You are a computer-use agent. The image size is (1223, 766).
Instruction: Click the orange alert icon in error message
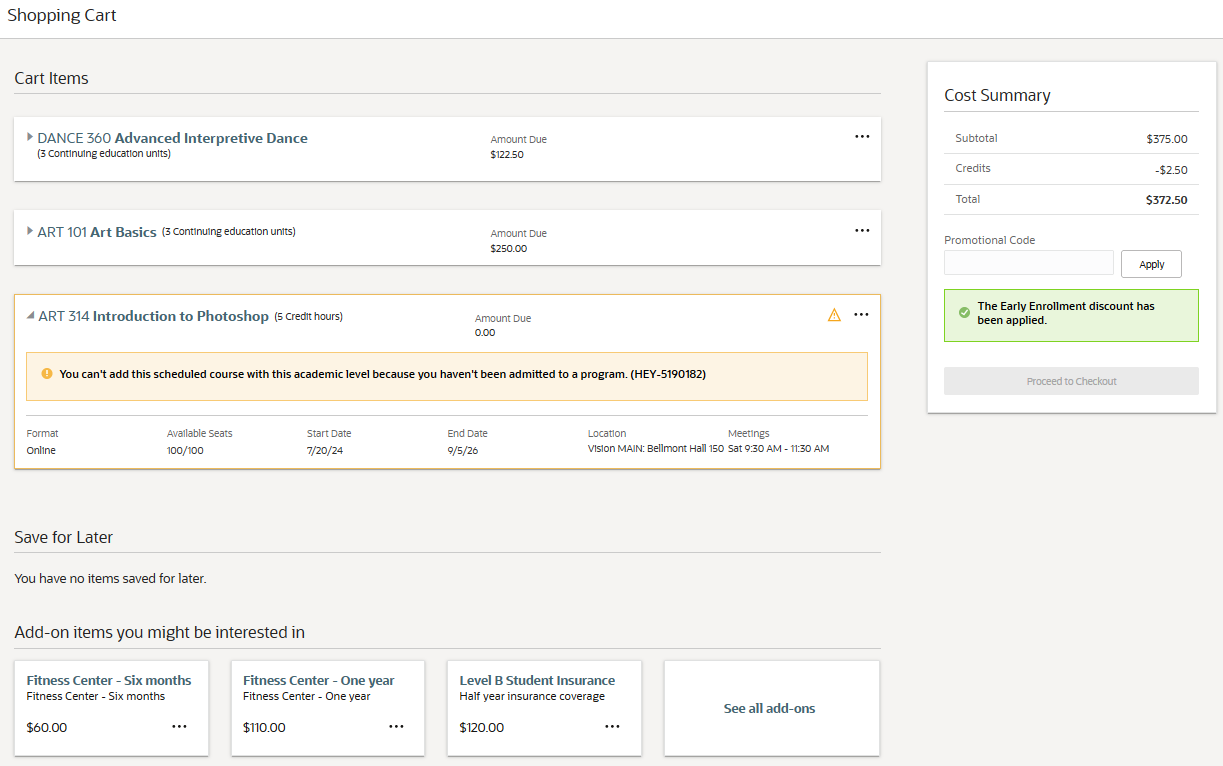point(47,374)
